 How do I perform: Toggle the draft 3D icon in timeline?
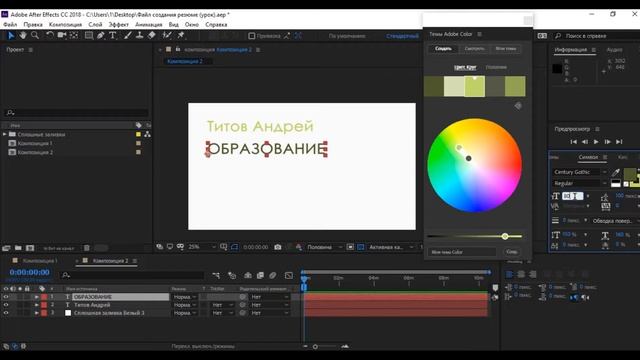232,276
